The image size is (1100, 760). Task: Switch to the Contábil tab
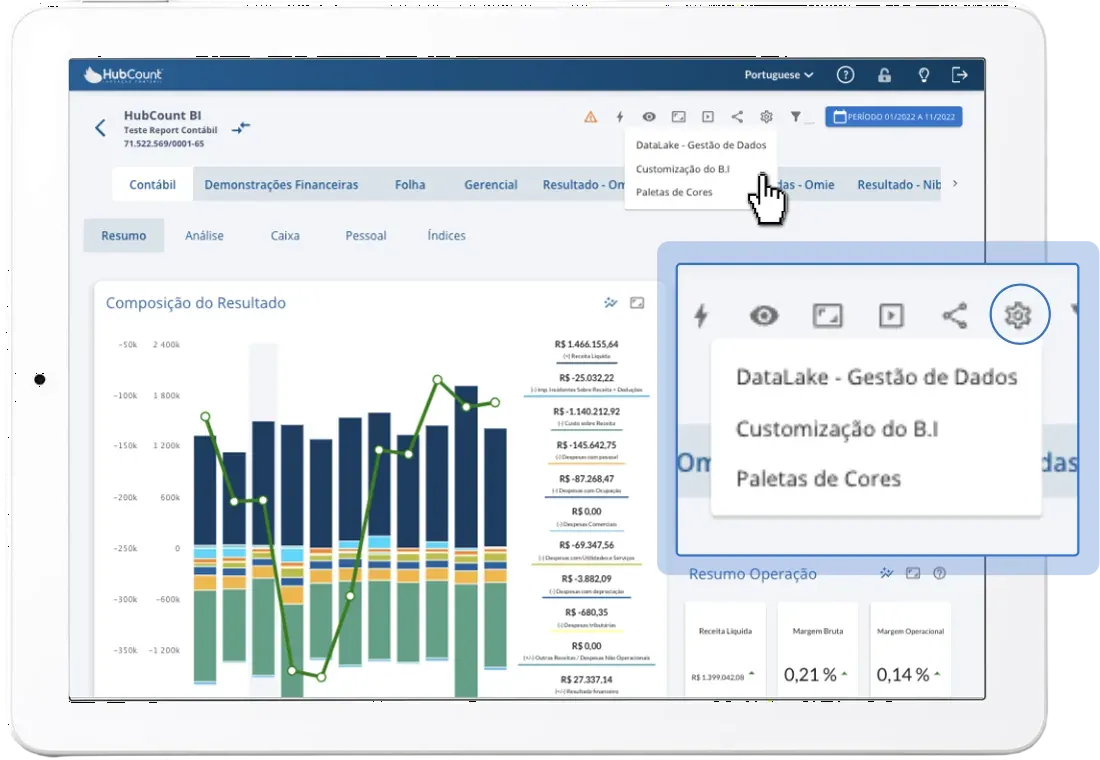pos(152,185)
